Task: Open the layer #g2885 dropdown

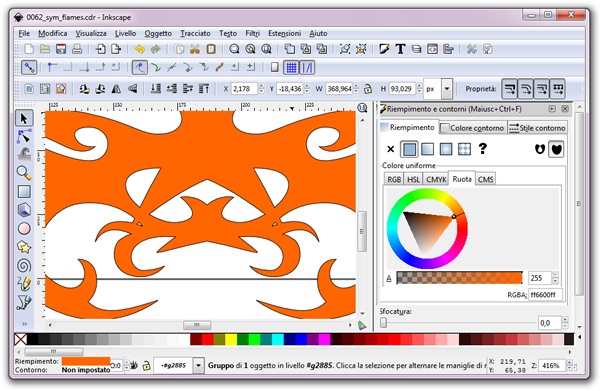Action: click(x=198, y=365)
